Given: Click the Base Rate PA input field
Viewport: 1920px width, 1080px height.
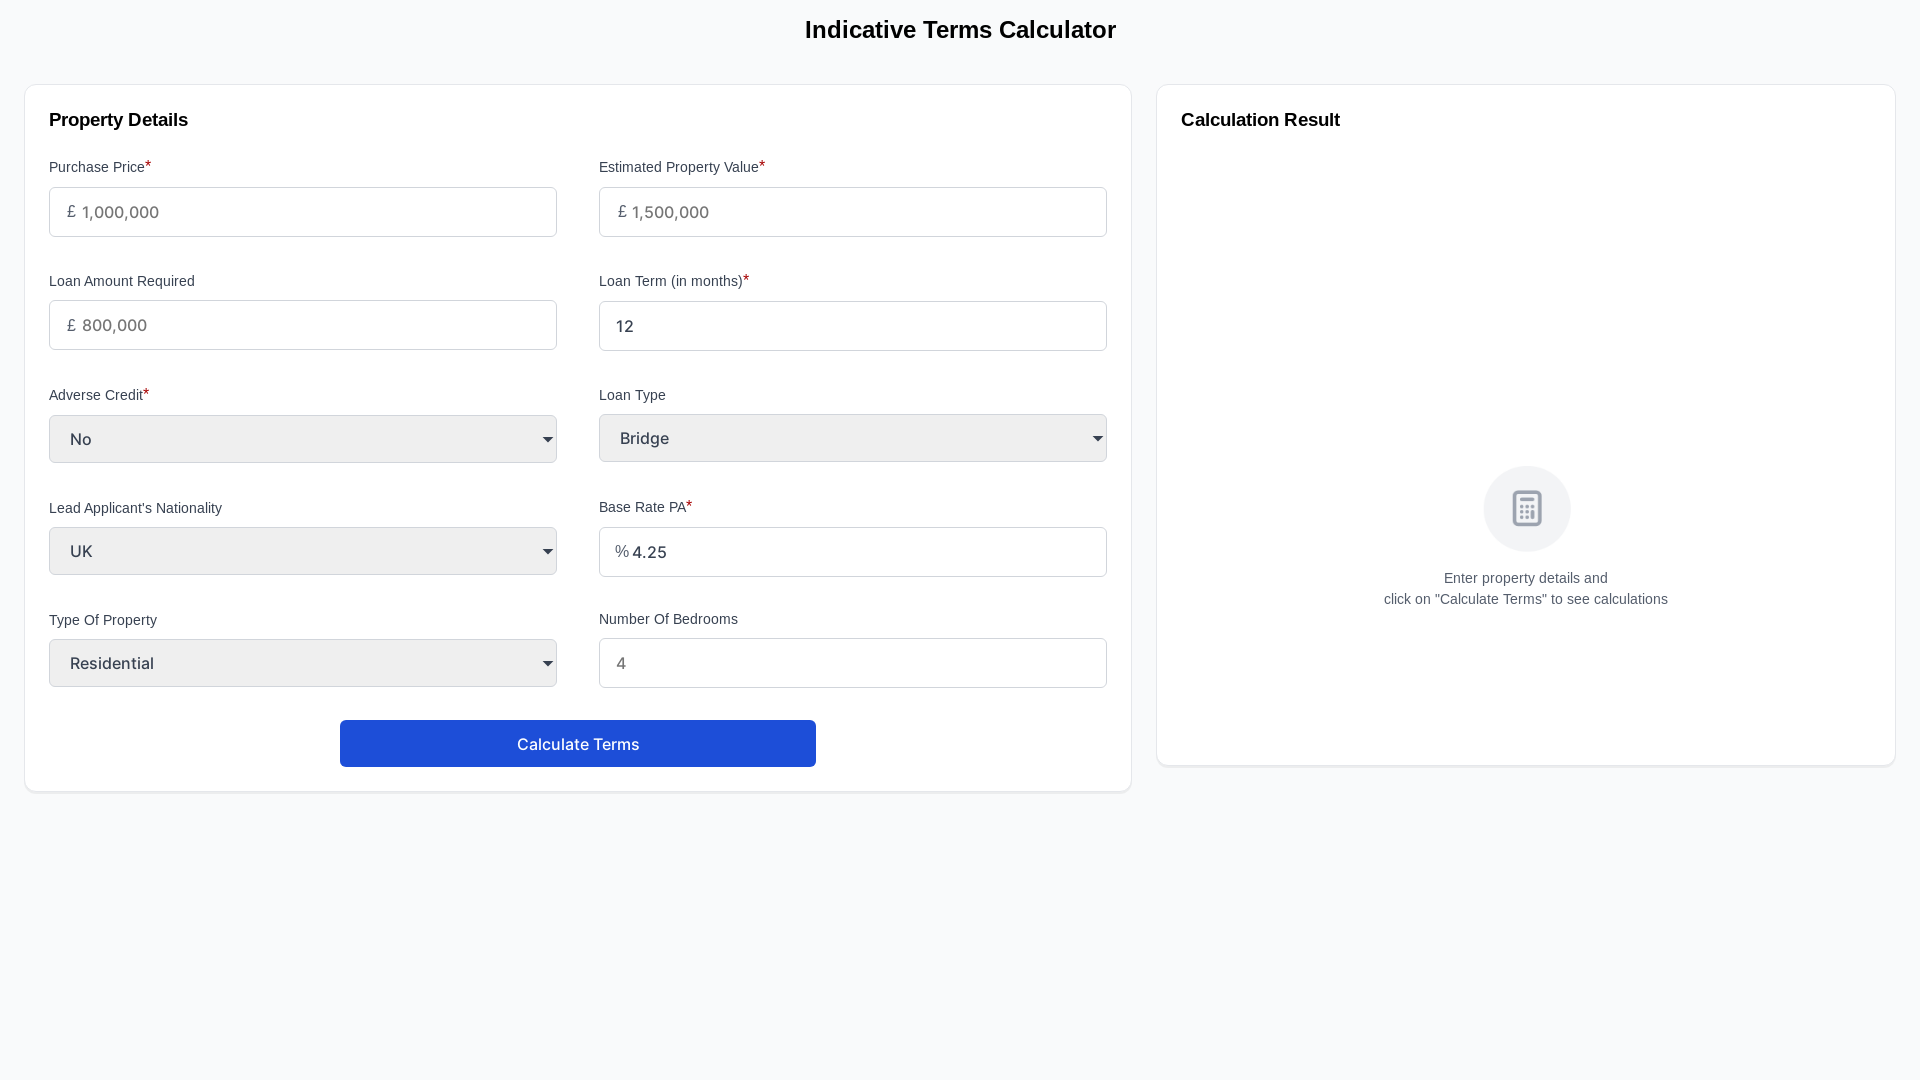Looking at the screenshot, I should 853,552.
